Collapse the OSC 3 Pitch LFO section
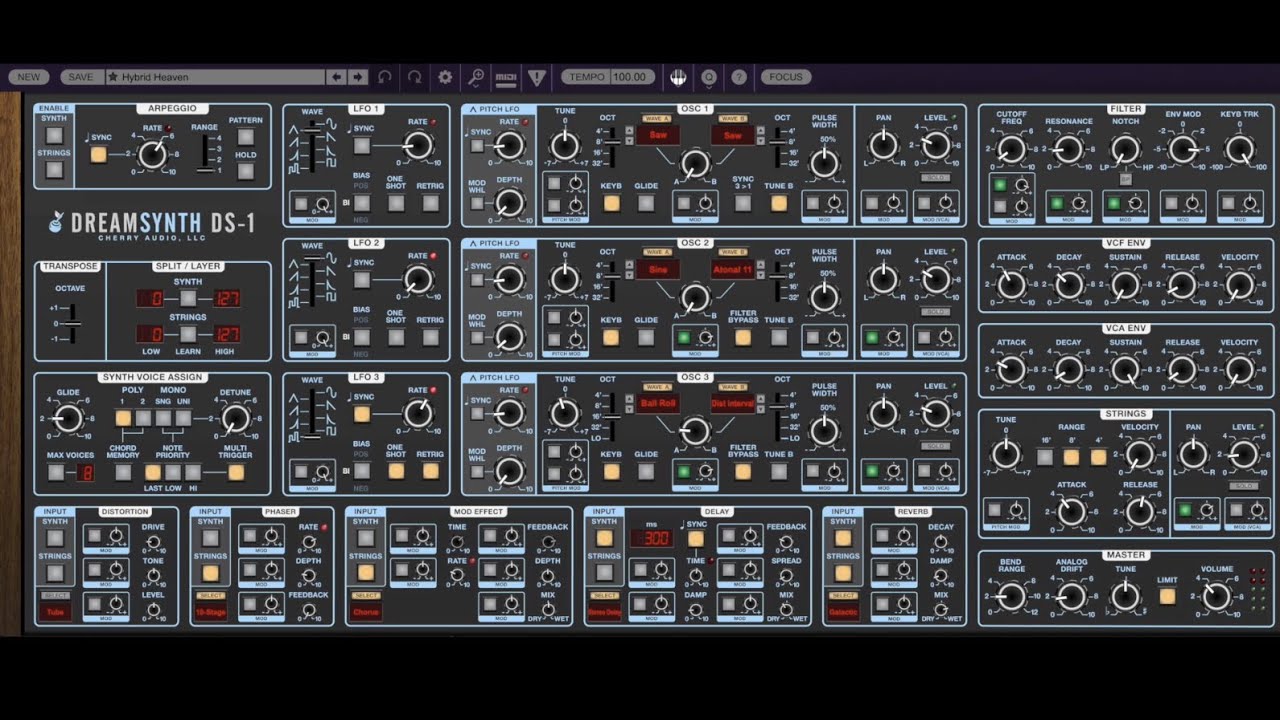The height and width of the screenshot is (720, 1280). coord(471,377)
